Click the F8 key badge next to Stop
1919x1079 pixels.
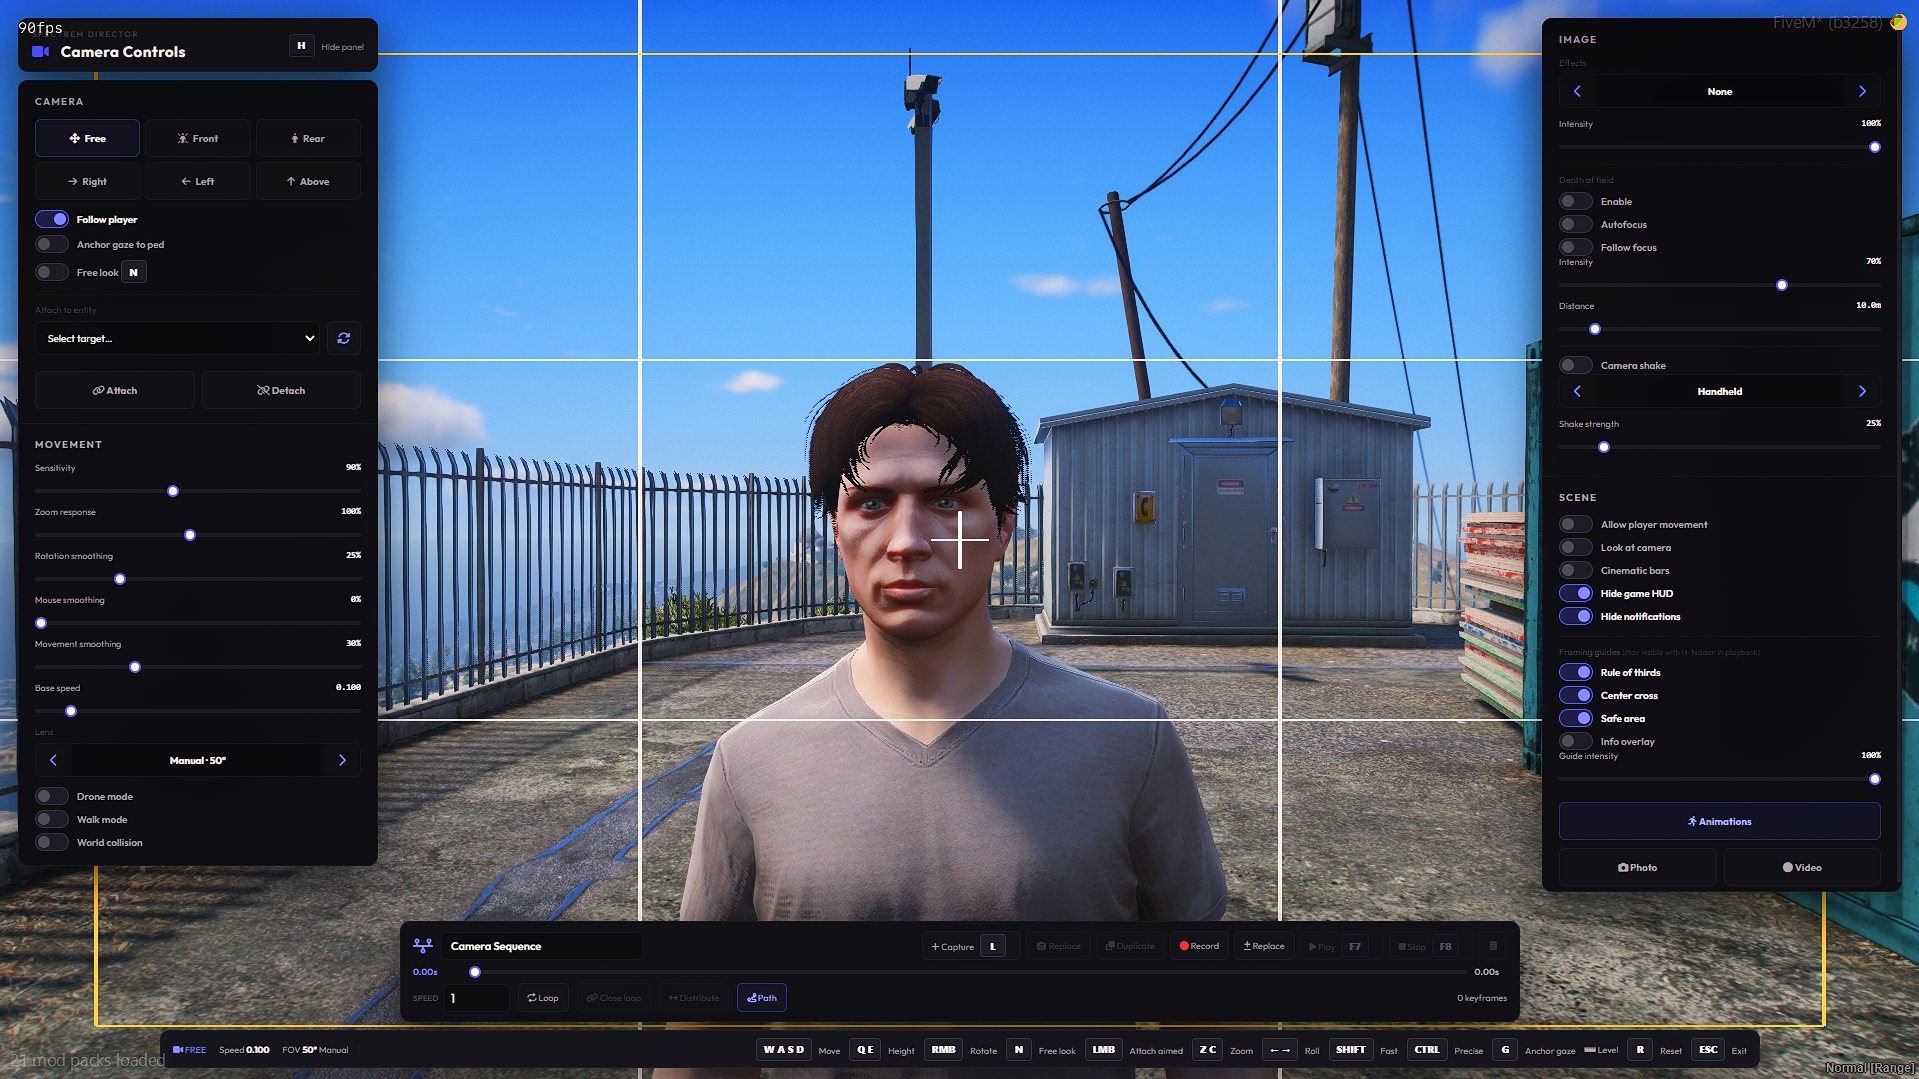click(x=1446, y=946)
